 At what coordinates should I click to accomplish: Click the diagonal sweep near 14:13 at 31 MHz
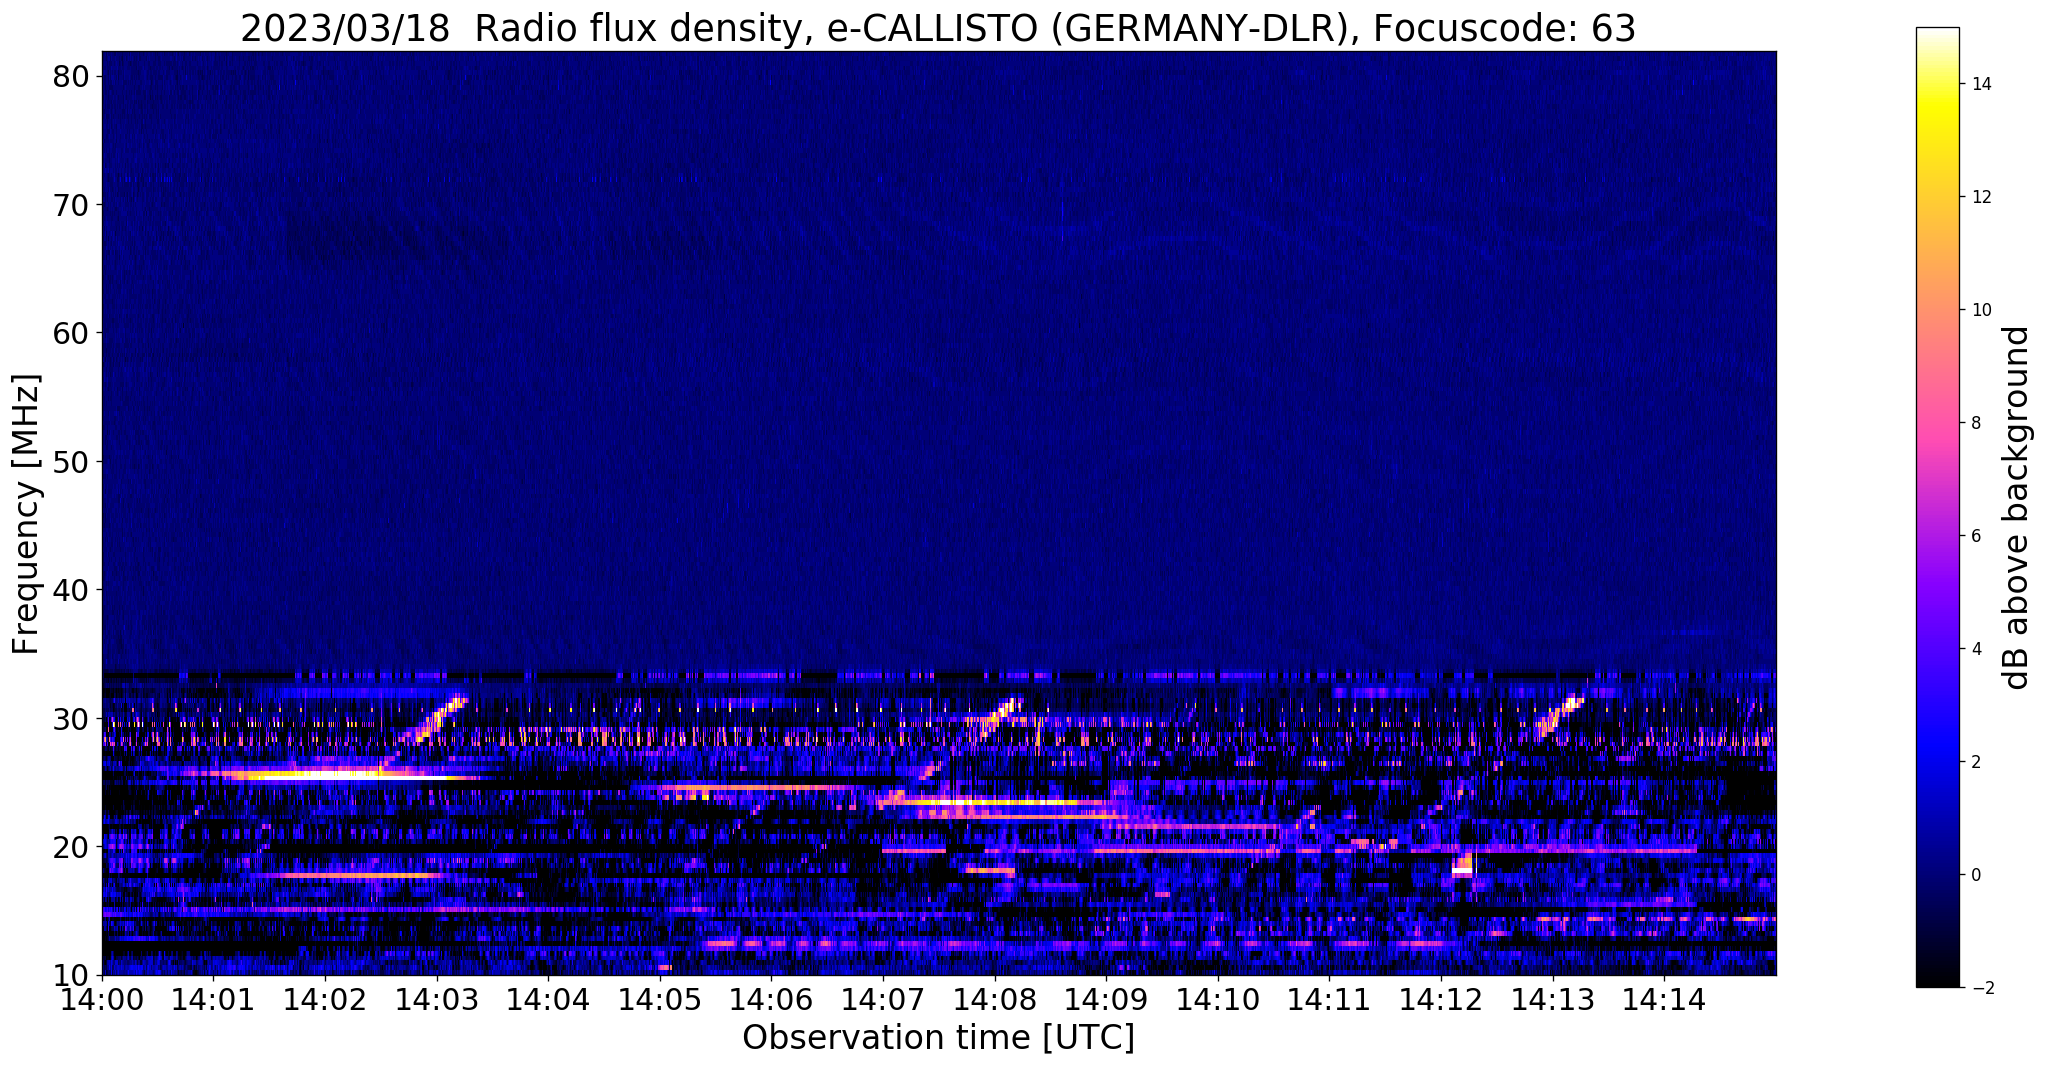1560,716
